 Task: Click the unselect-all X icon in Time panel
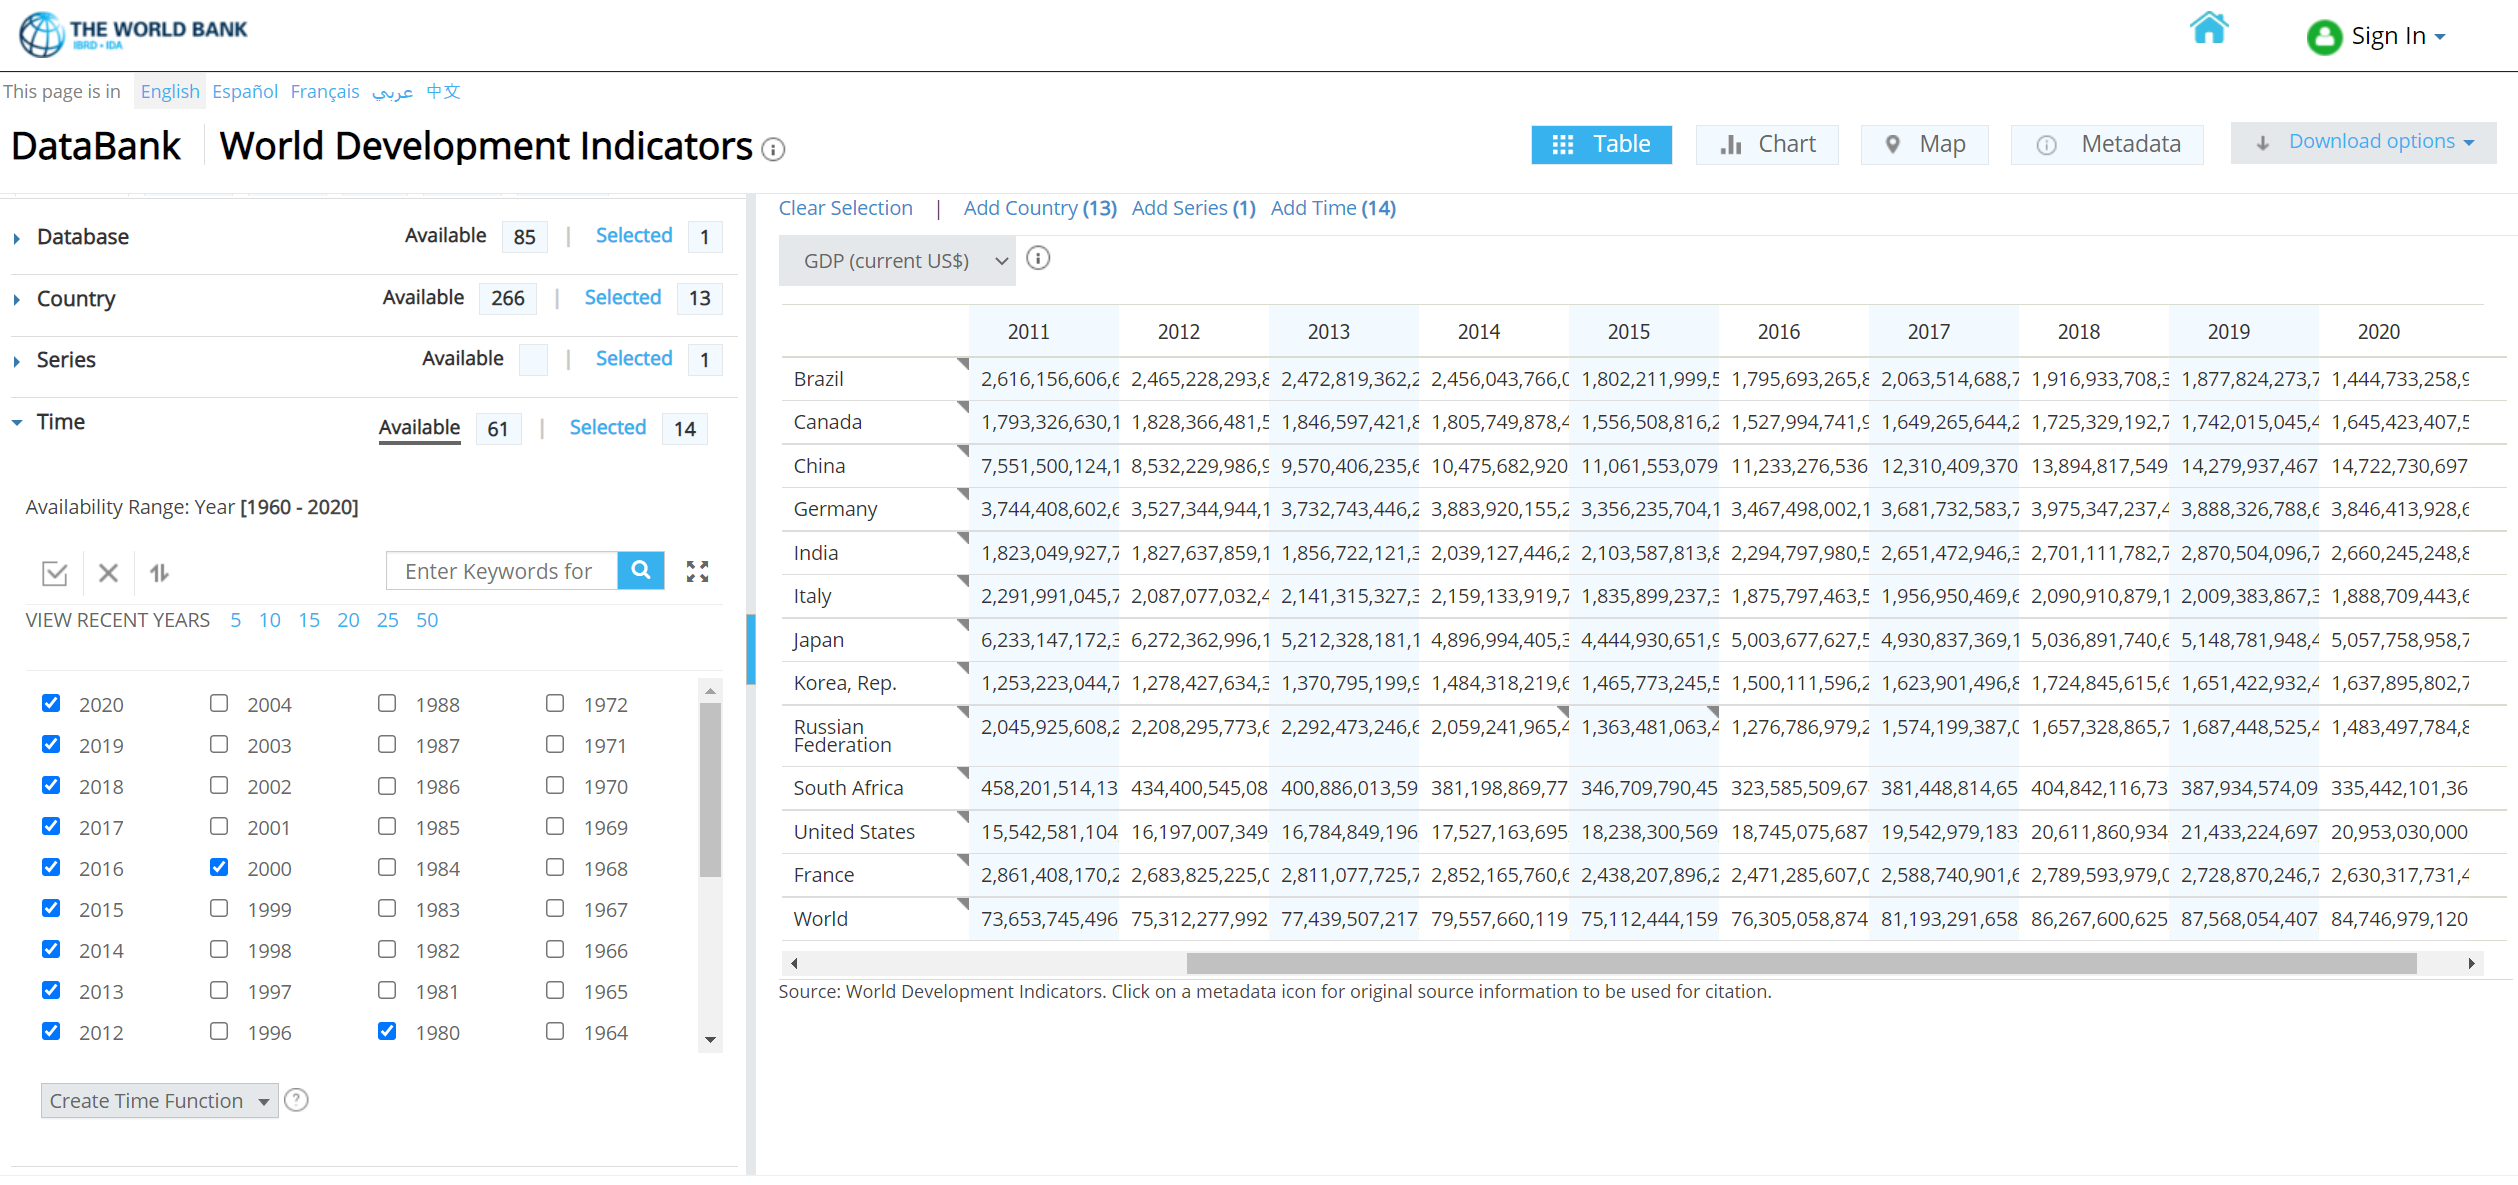tap(108, 573)
